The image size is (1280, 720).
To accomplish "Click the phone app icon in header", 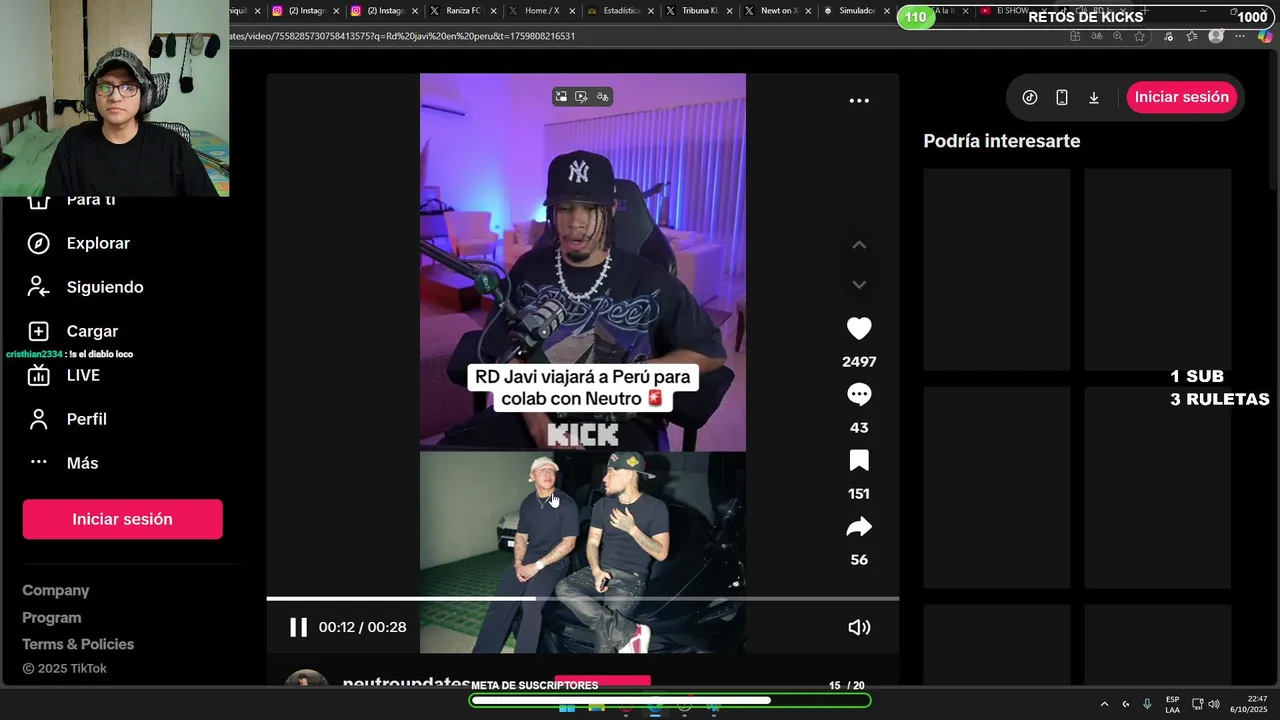I will tap(1062, 97).
